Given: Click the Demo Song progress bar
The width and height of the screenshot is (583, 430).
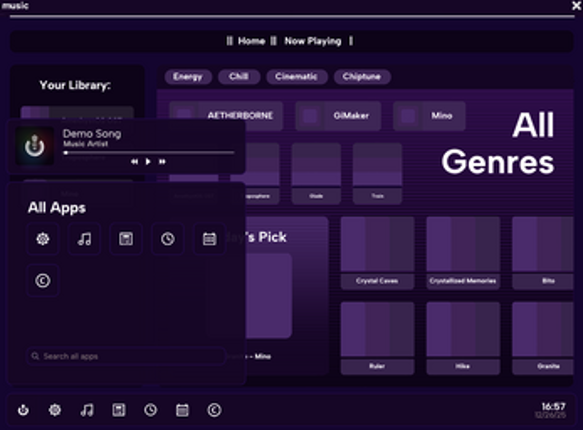Looking at the screenshot, I should 149,152.
